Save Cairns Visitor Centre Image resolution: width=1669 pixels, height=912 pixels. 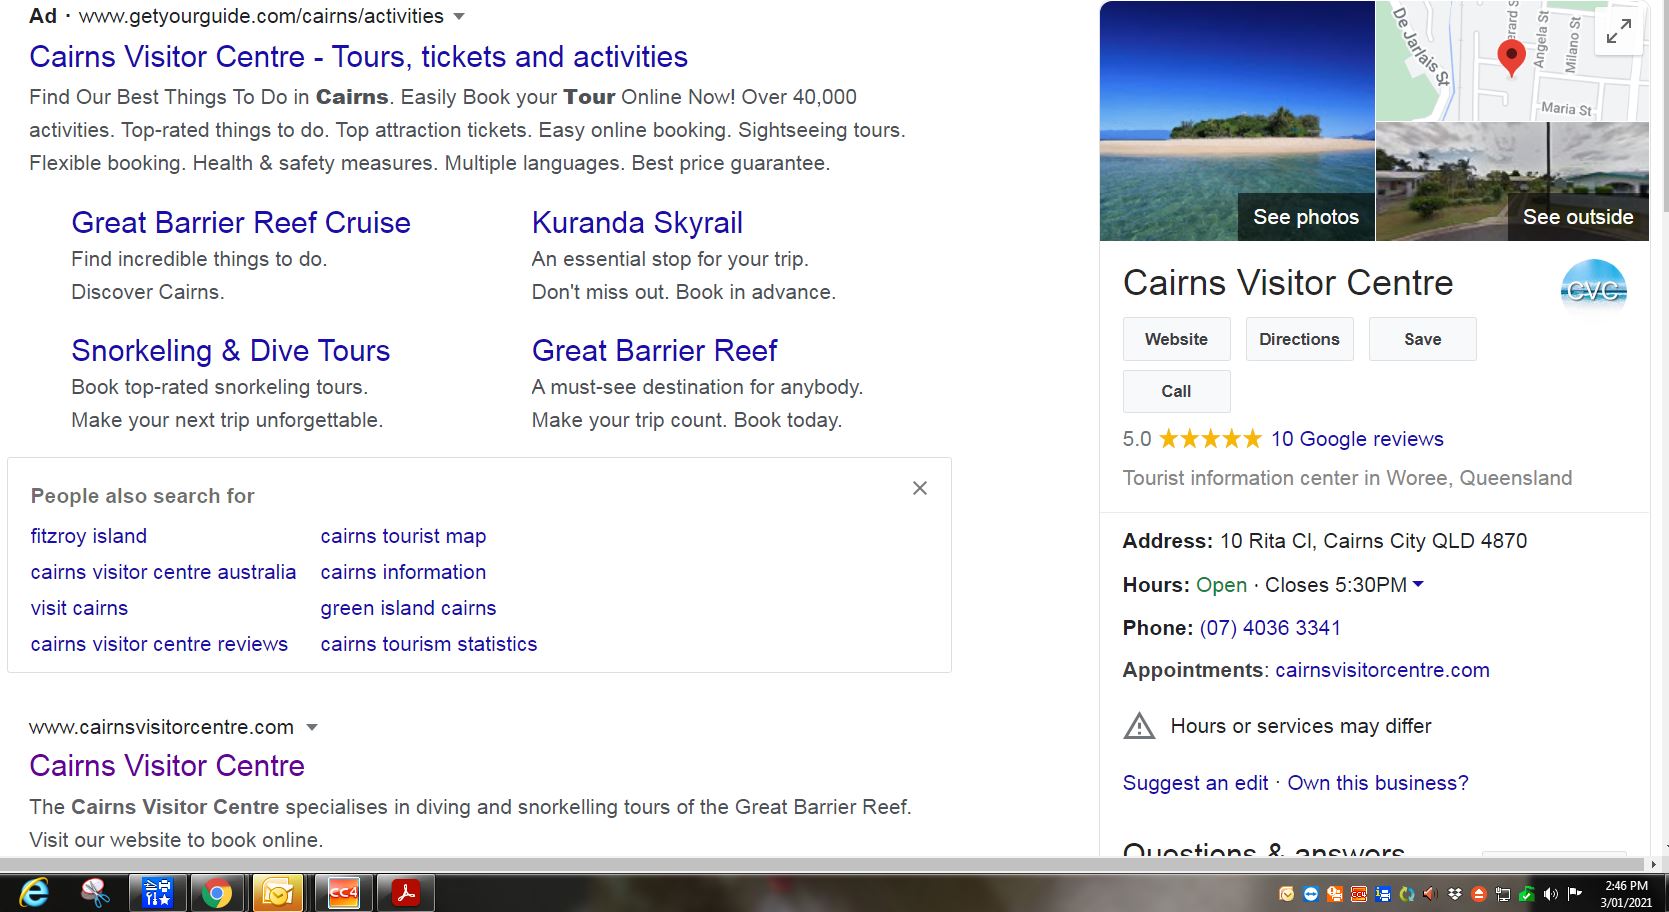(x=1422, y=339)
